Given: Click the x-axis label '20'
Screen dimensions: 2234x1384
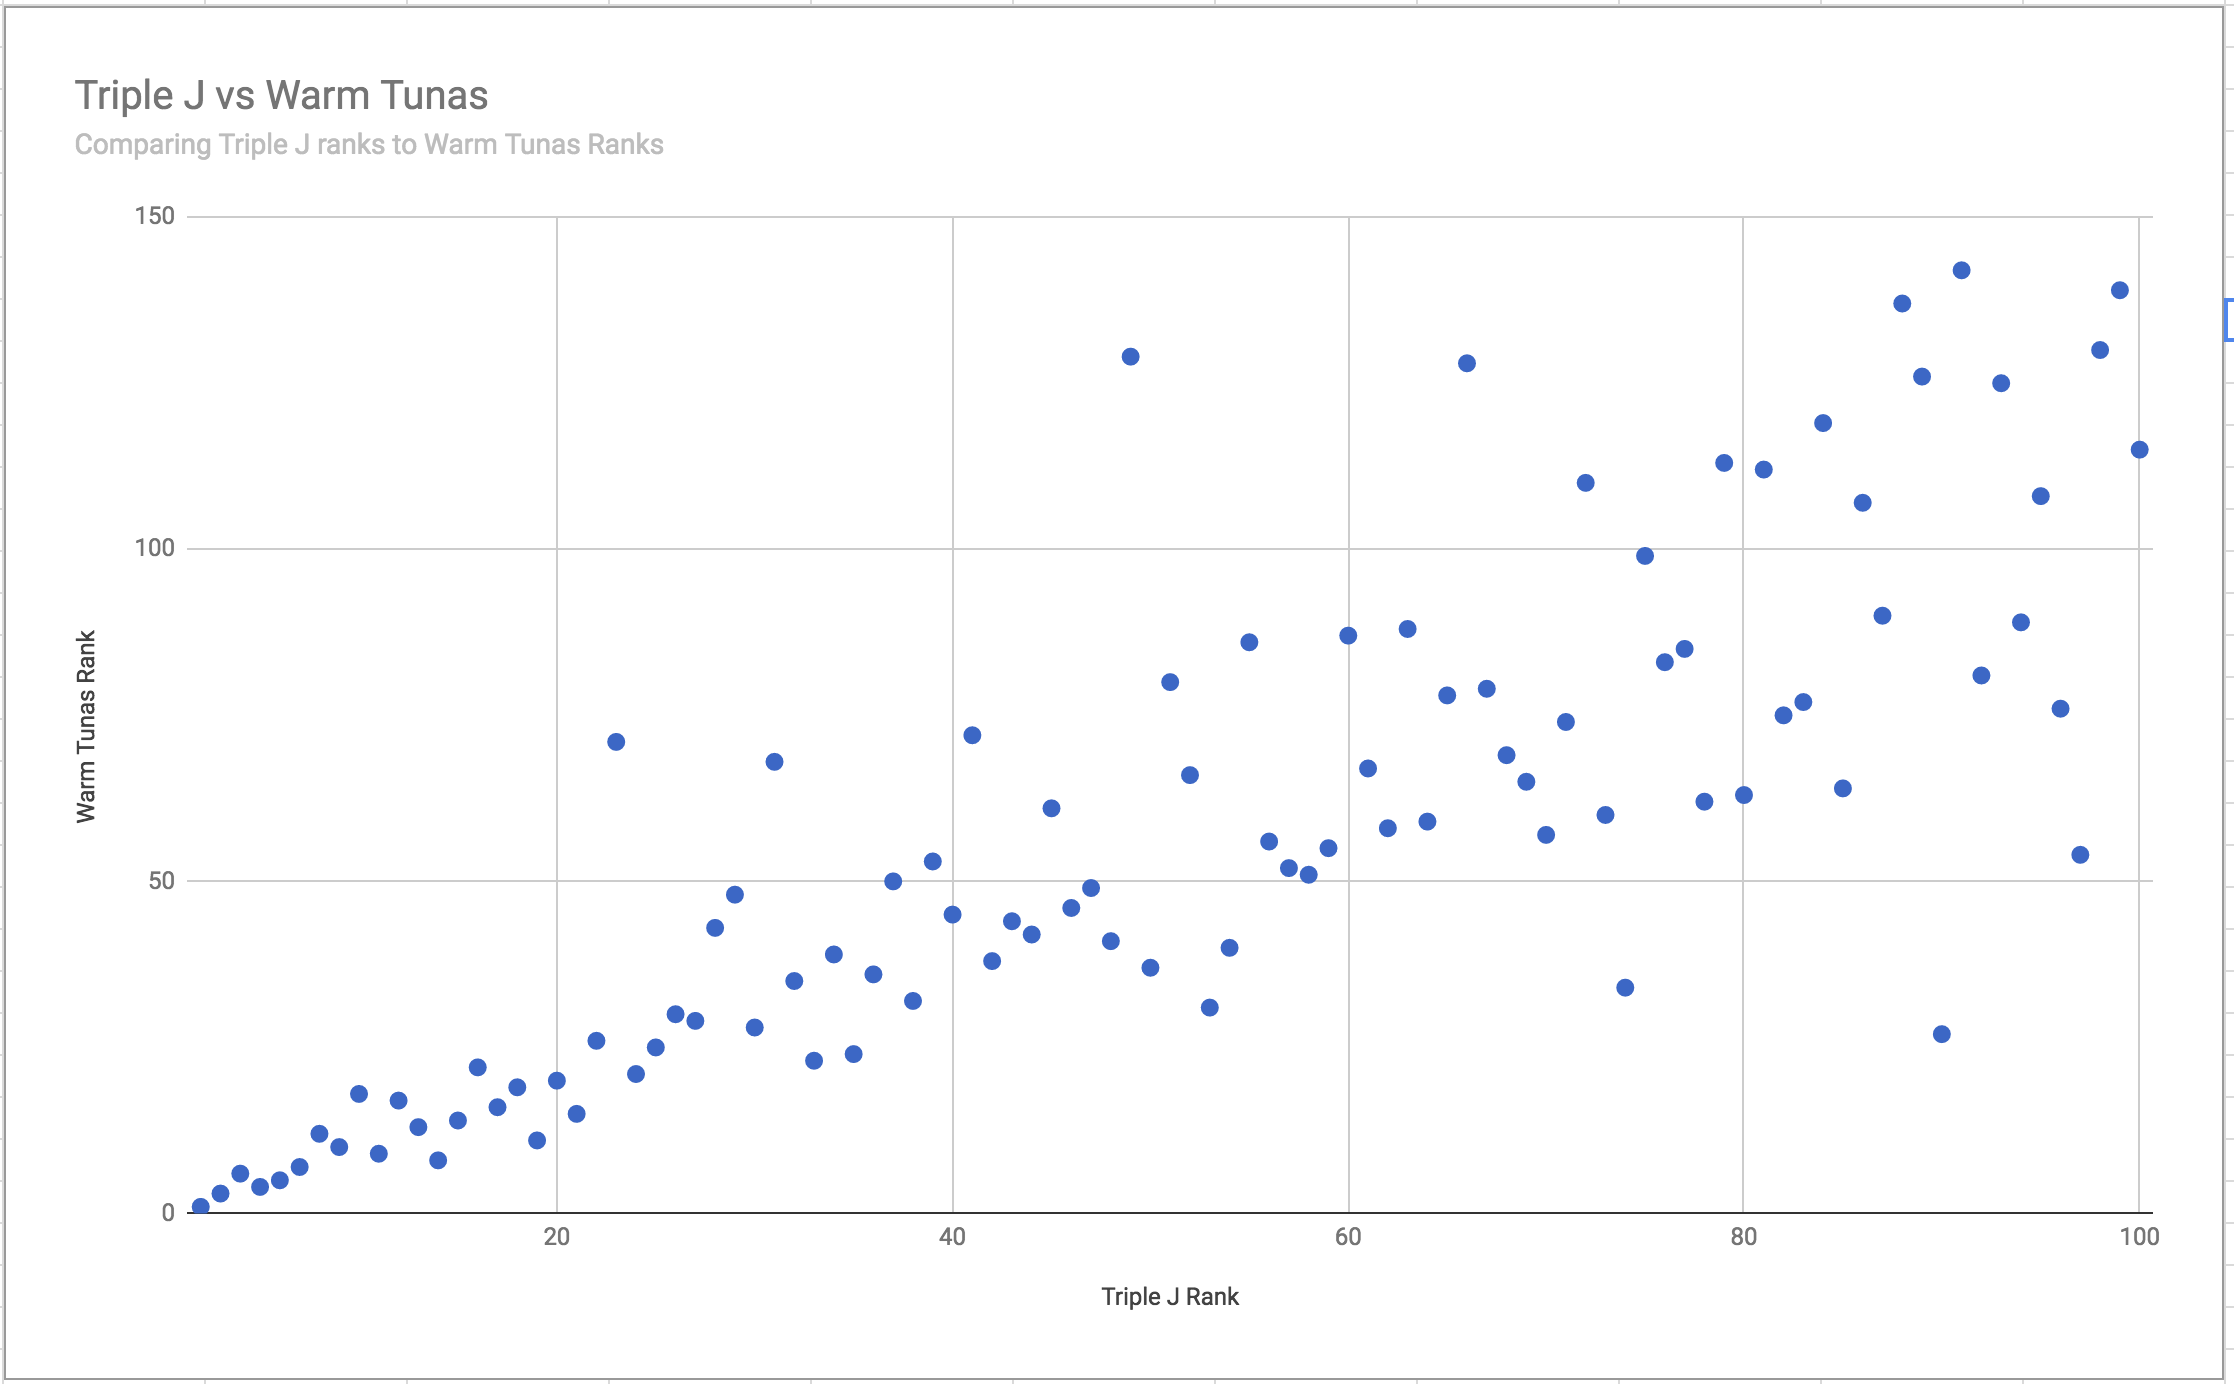Looking at the screenshot, I should point(557,1237).
